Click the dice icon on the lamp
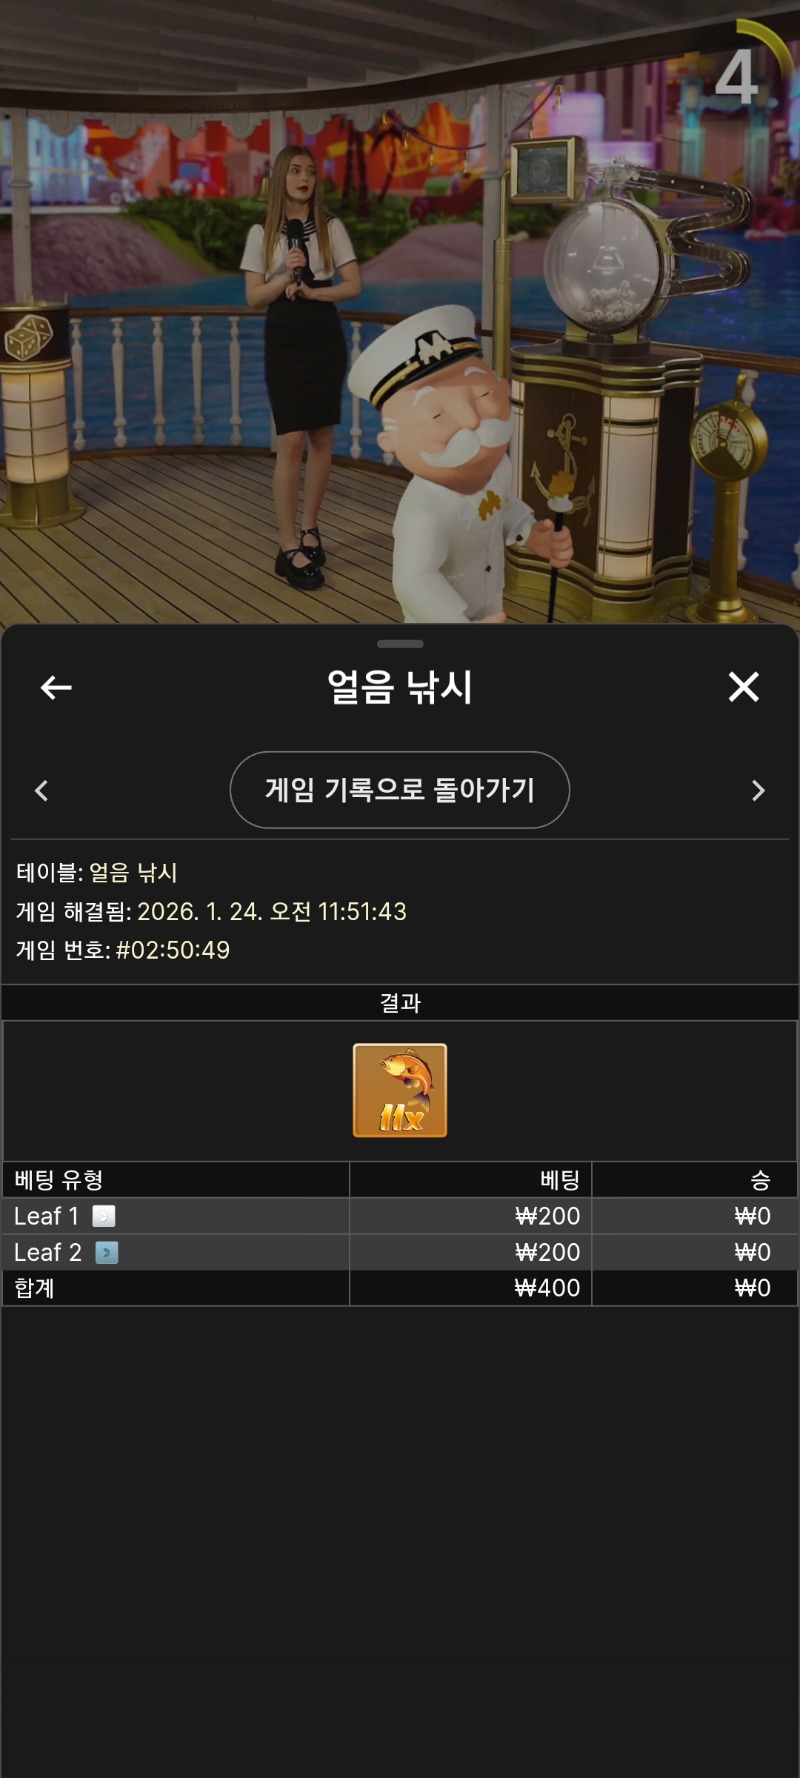This screenshot has height=1778, width=800. [28, 337]
